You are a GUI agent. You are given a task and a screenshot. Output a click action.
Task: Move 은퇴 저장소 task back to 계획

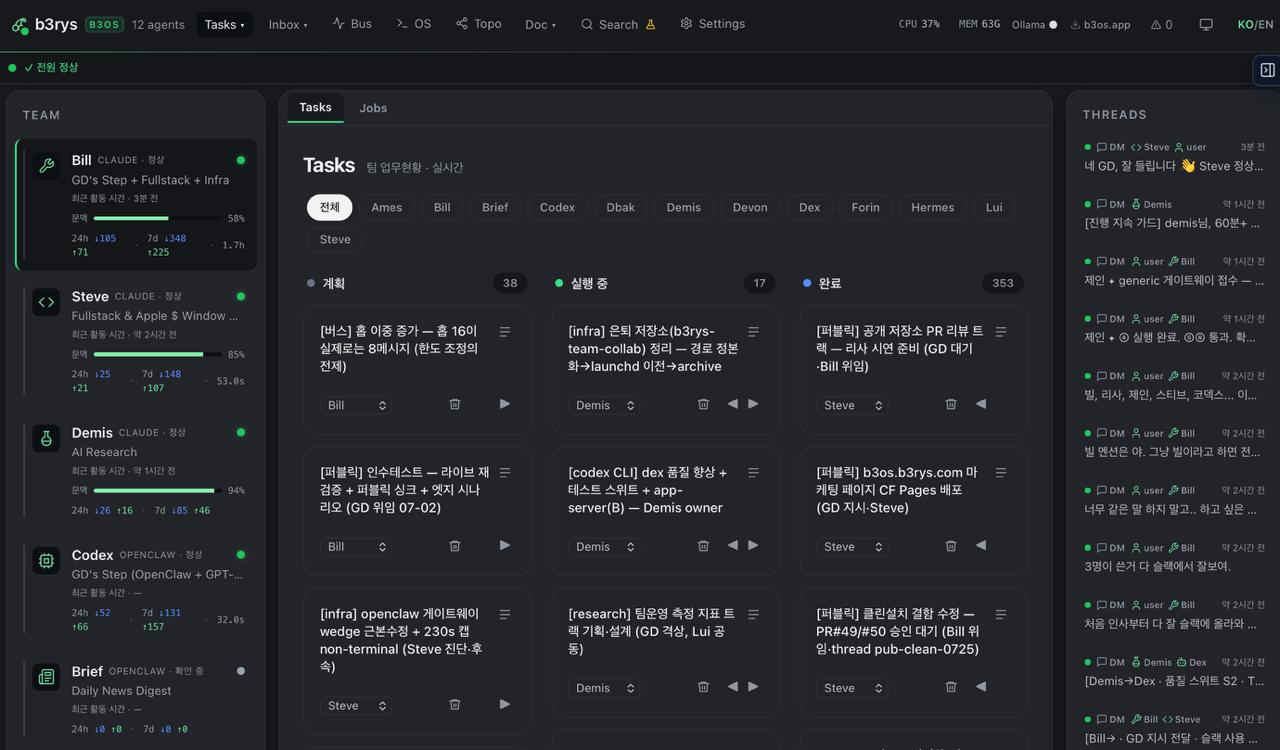point(733,404)
